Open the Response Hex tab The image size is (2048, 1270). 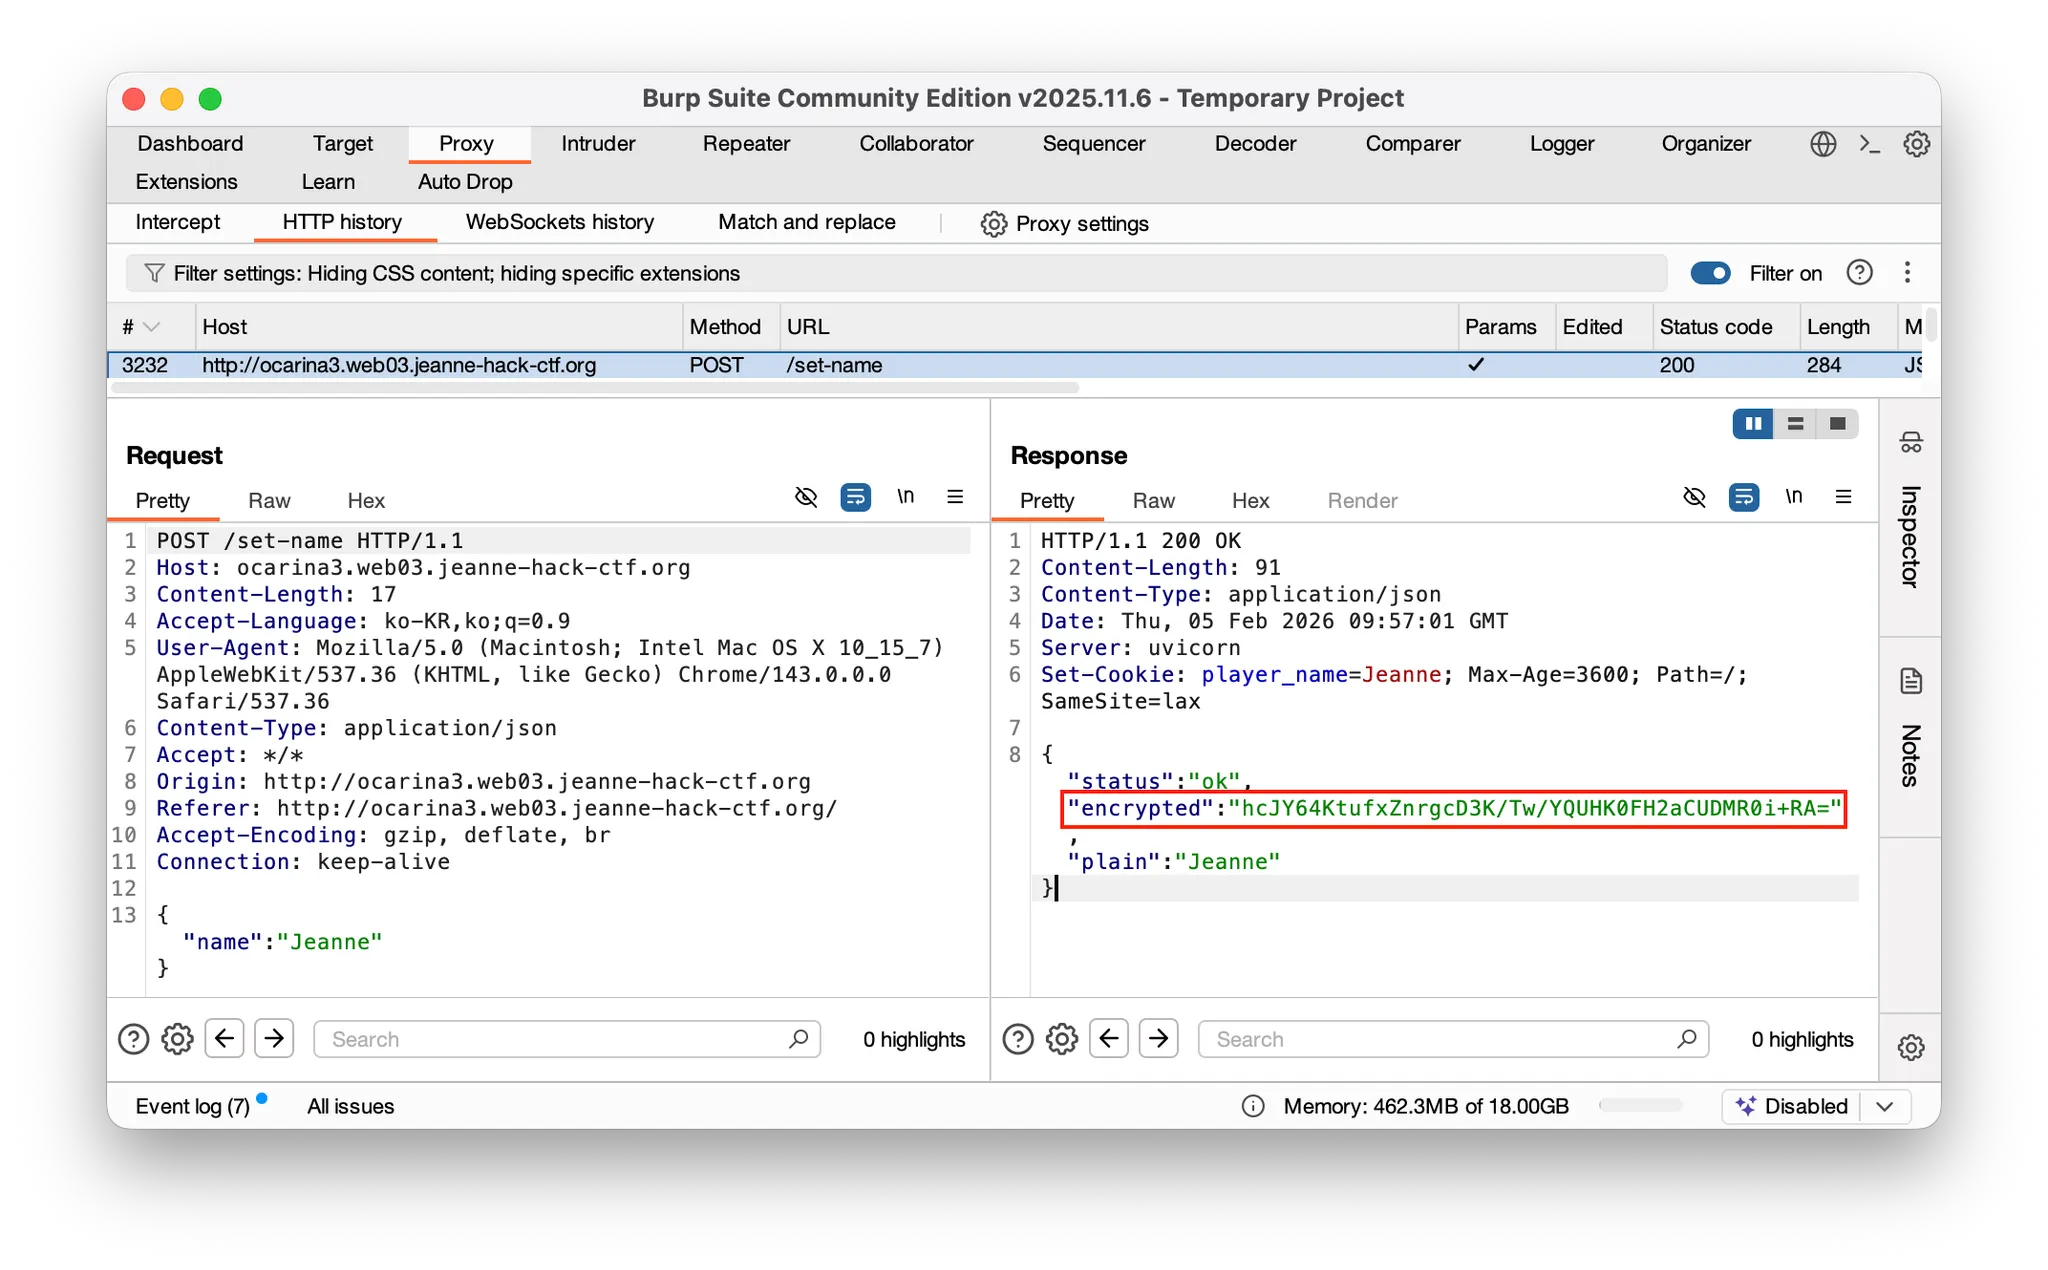(x=1250, y=500)
